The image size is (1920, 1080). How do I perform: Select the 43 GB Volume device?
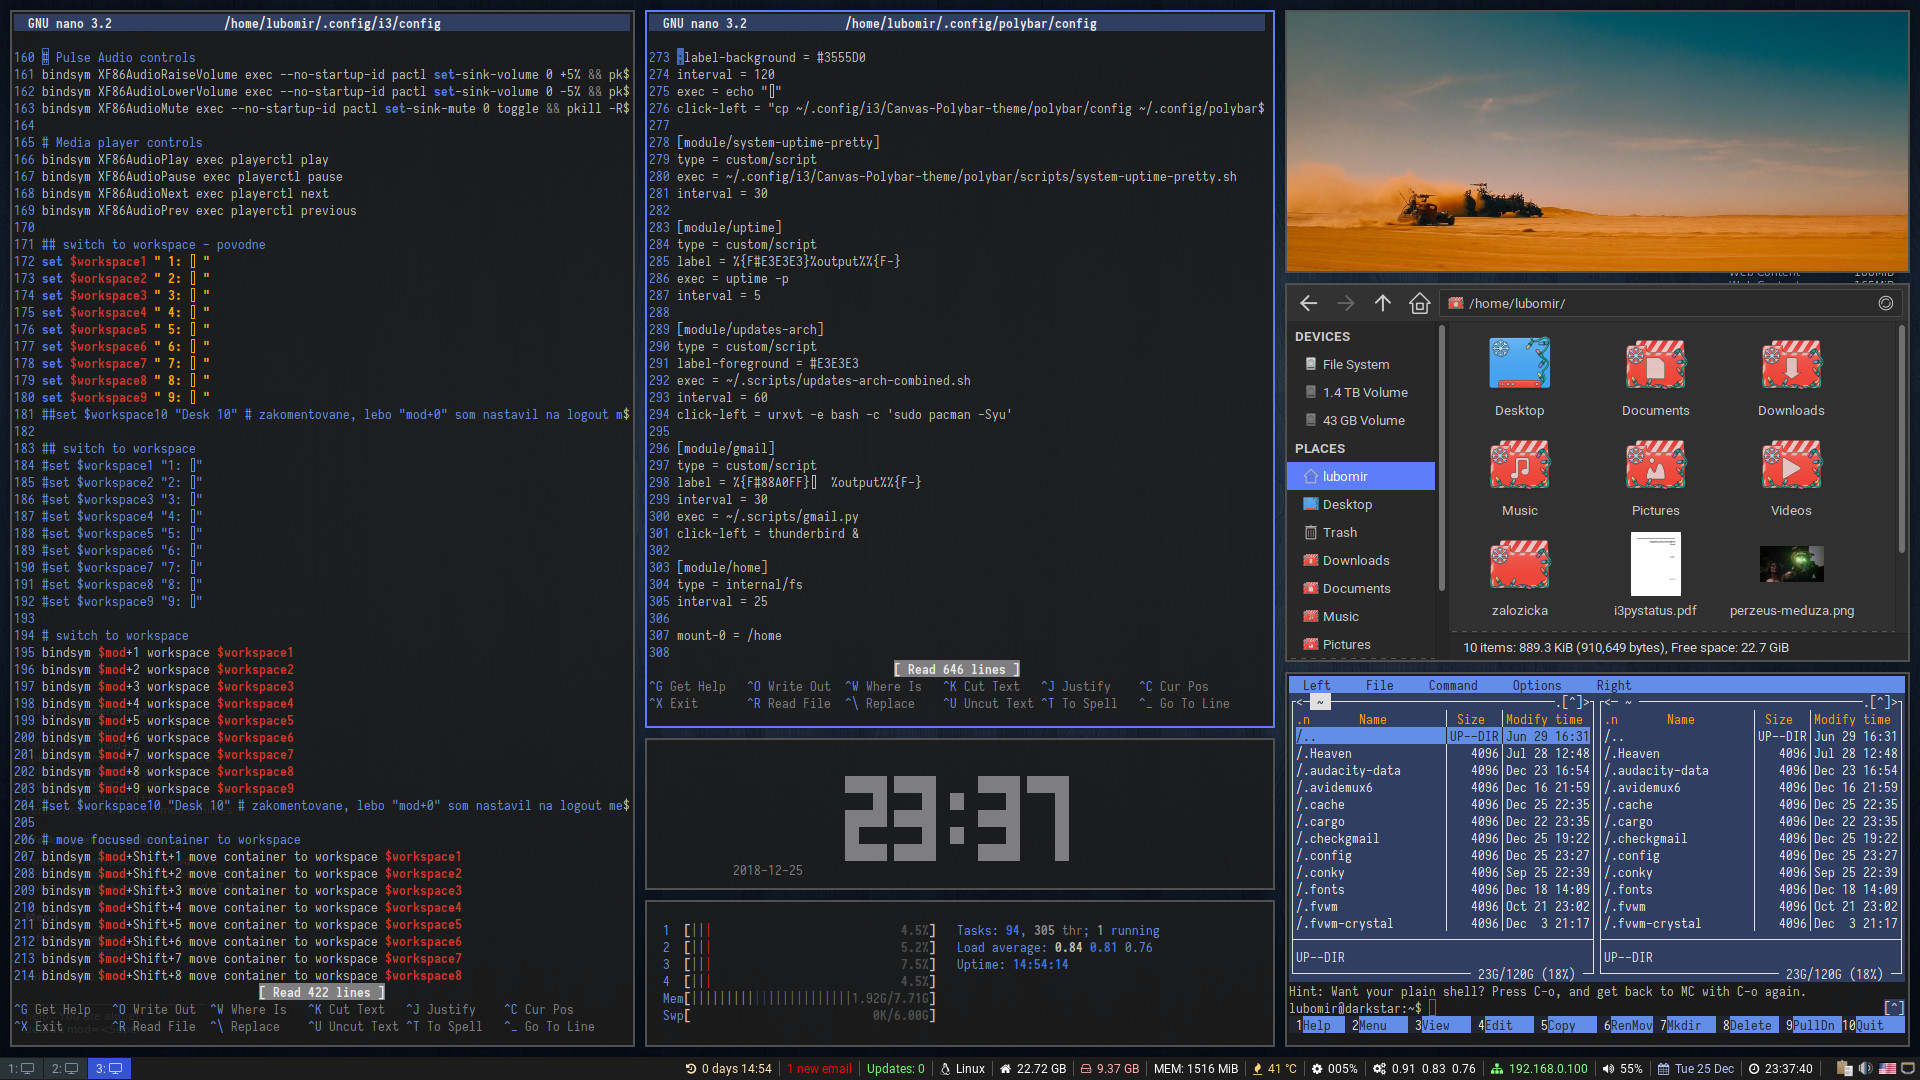coord(1361,421)
